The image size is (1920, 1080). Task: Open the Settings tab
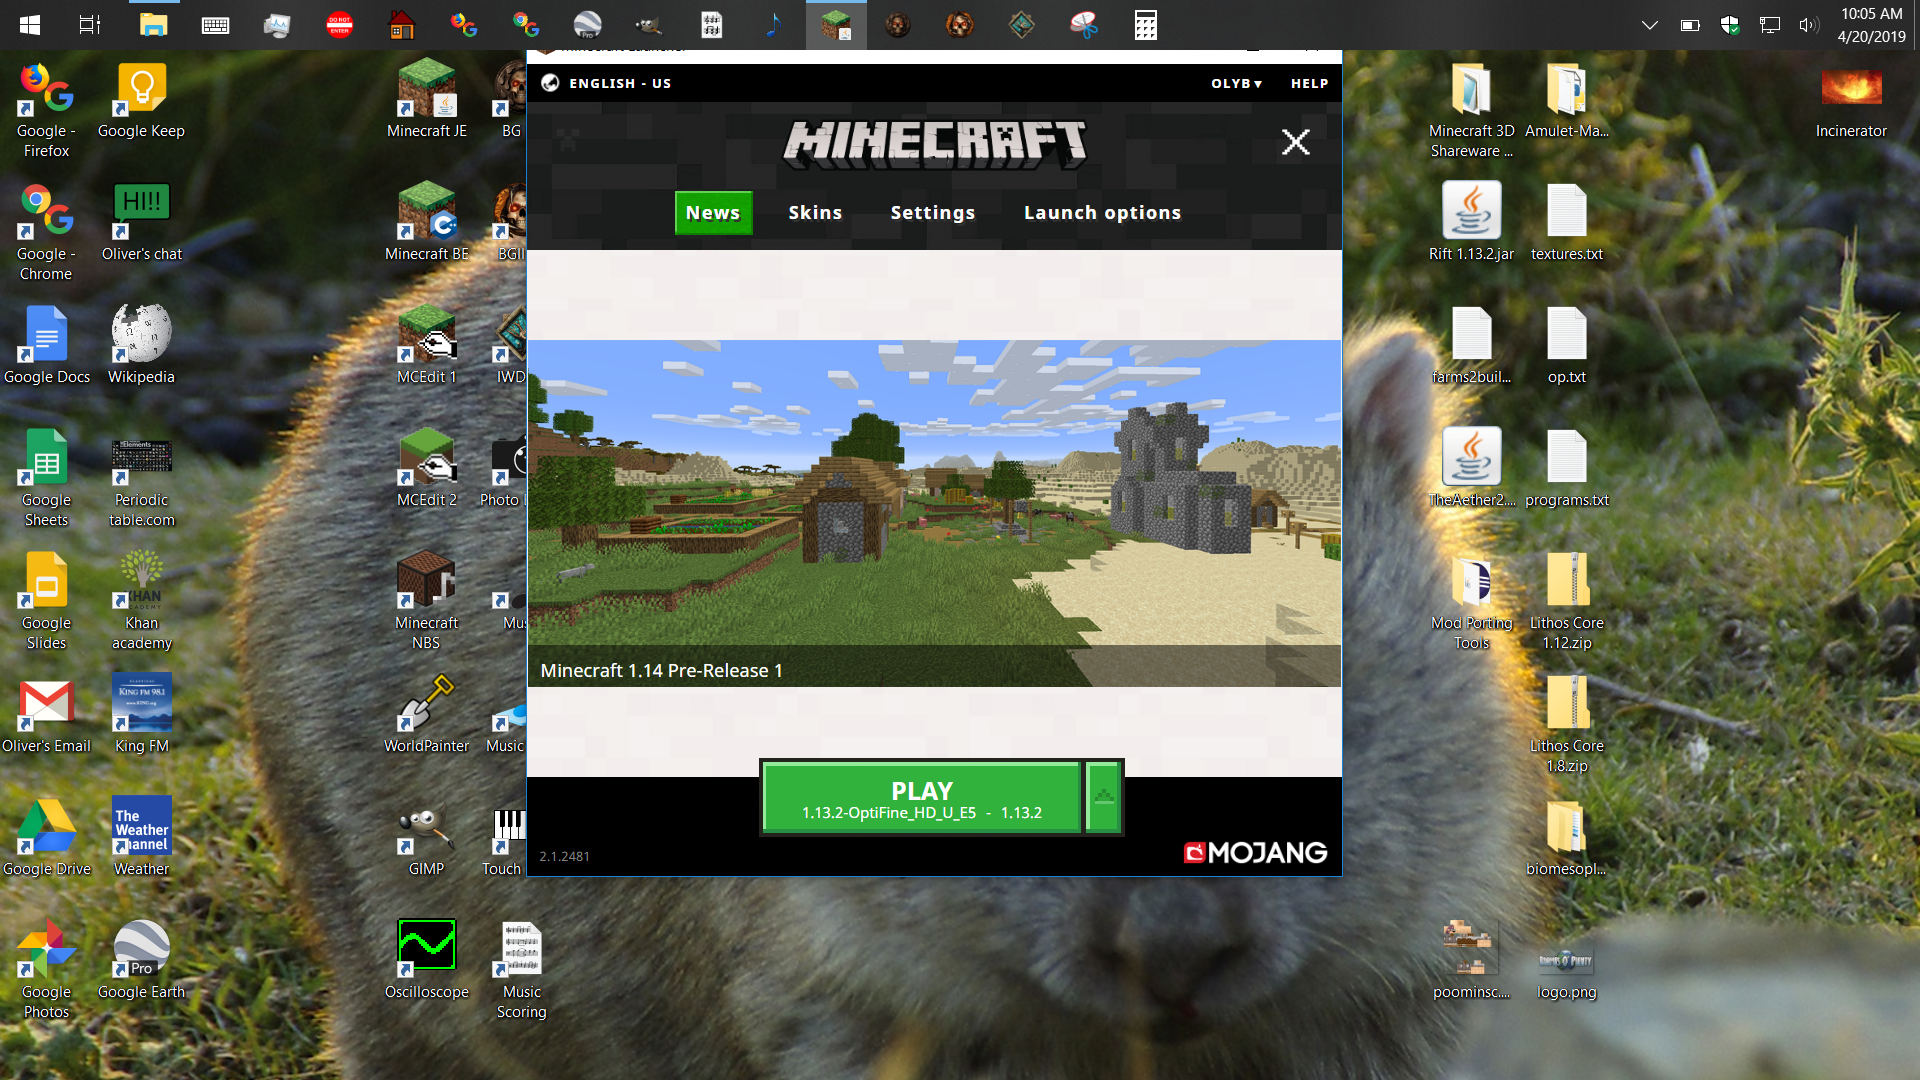tap(932, 213)
